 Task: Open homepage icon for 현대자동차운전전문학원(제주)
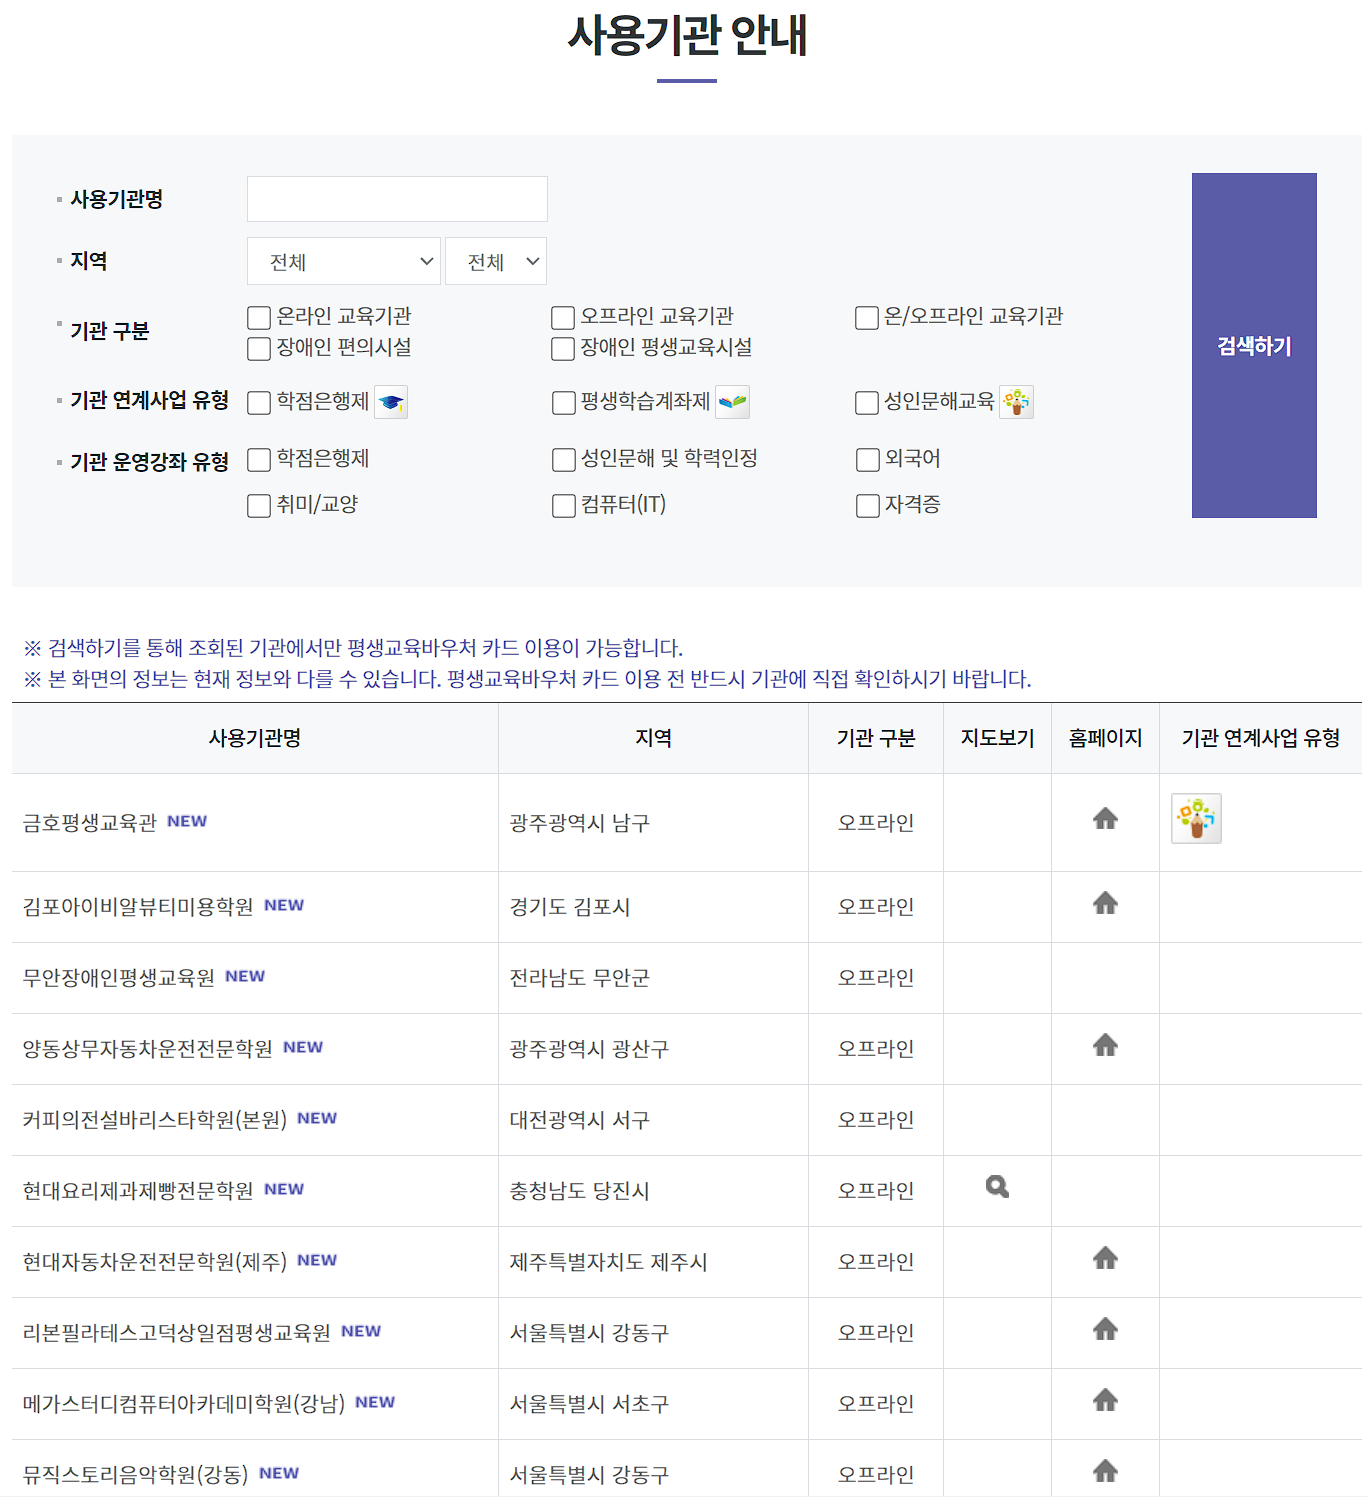click(x=1104, y=1257)
